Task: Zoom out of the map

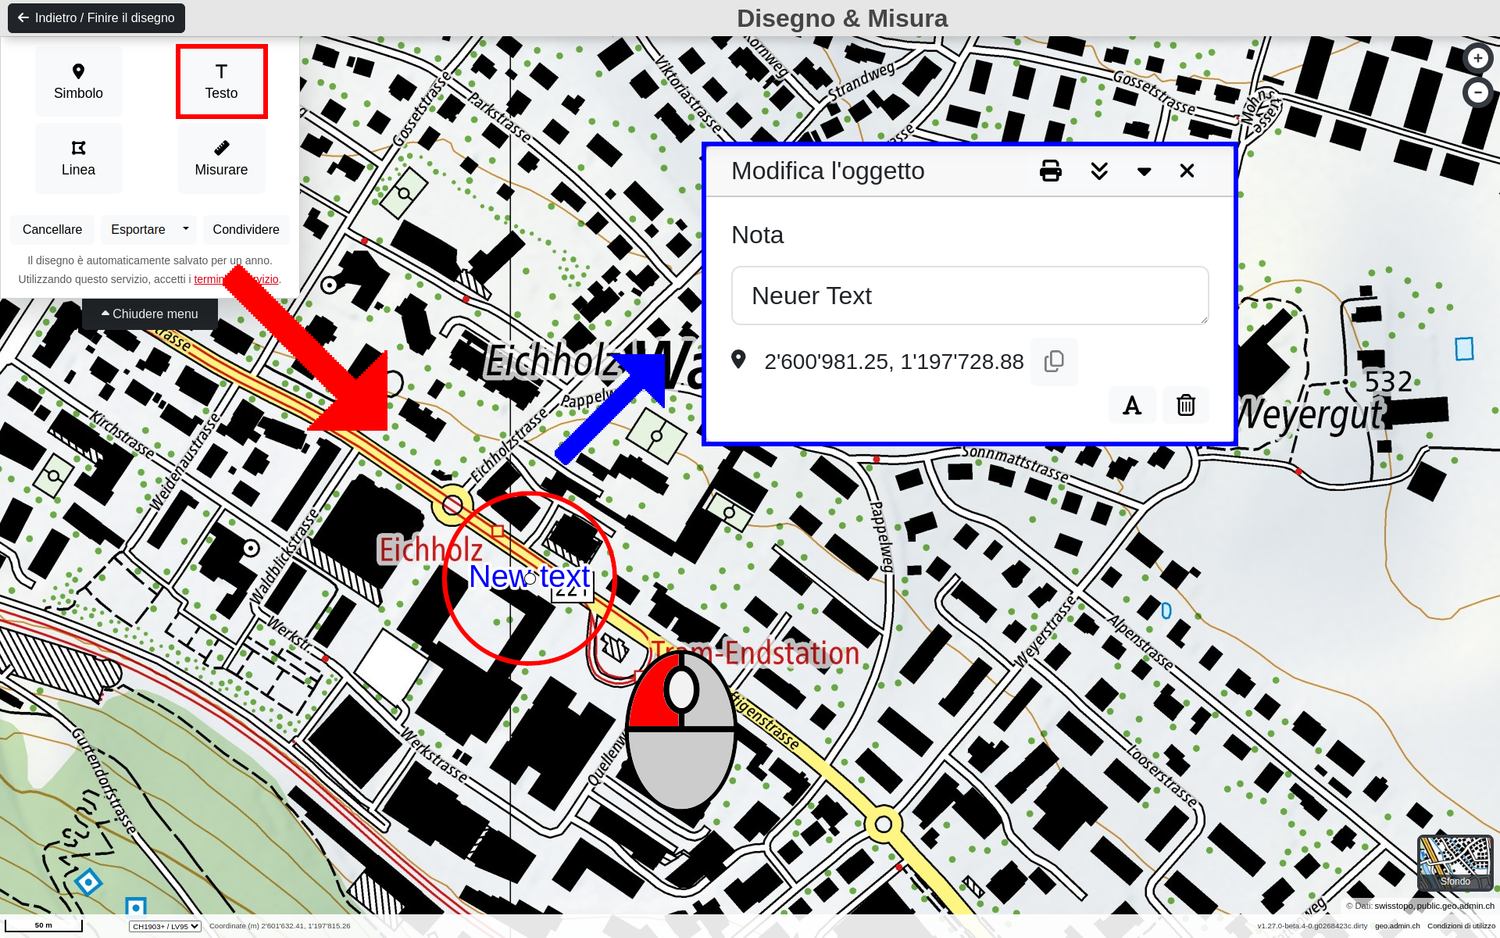Action: point(1477,93)
